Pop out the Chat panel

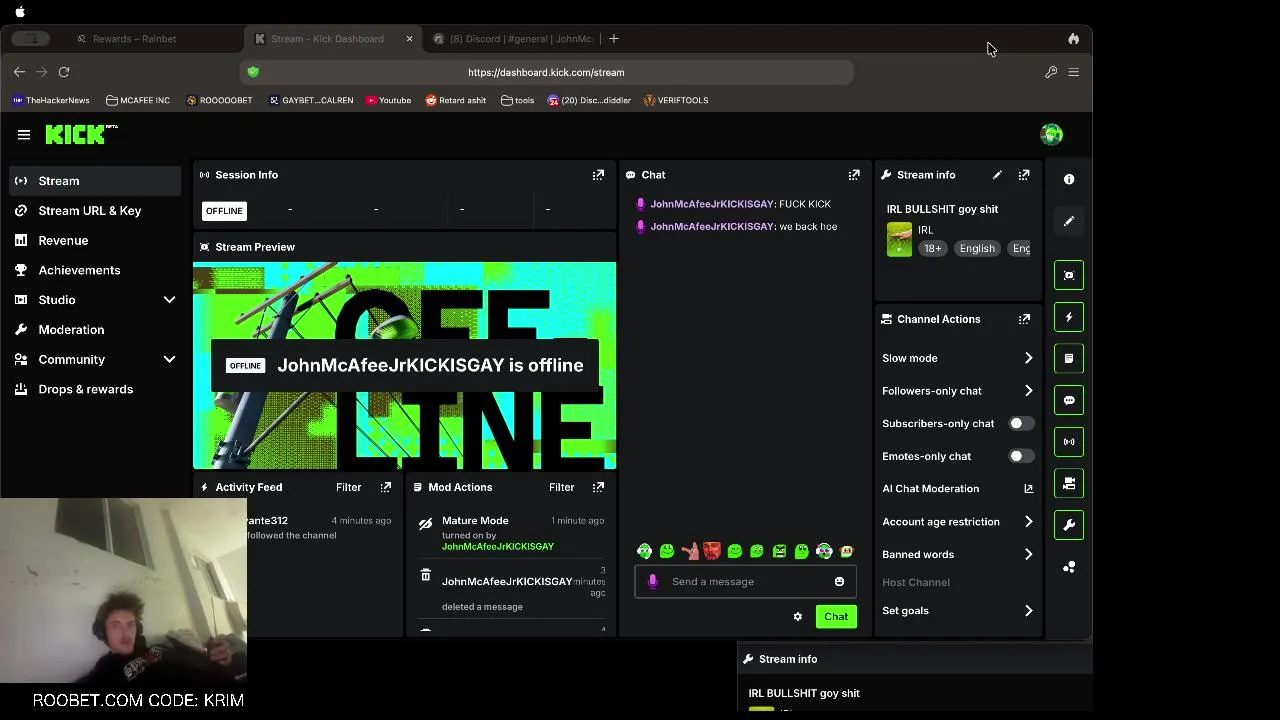tap(854, 175)
